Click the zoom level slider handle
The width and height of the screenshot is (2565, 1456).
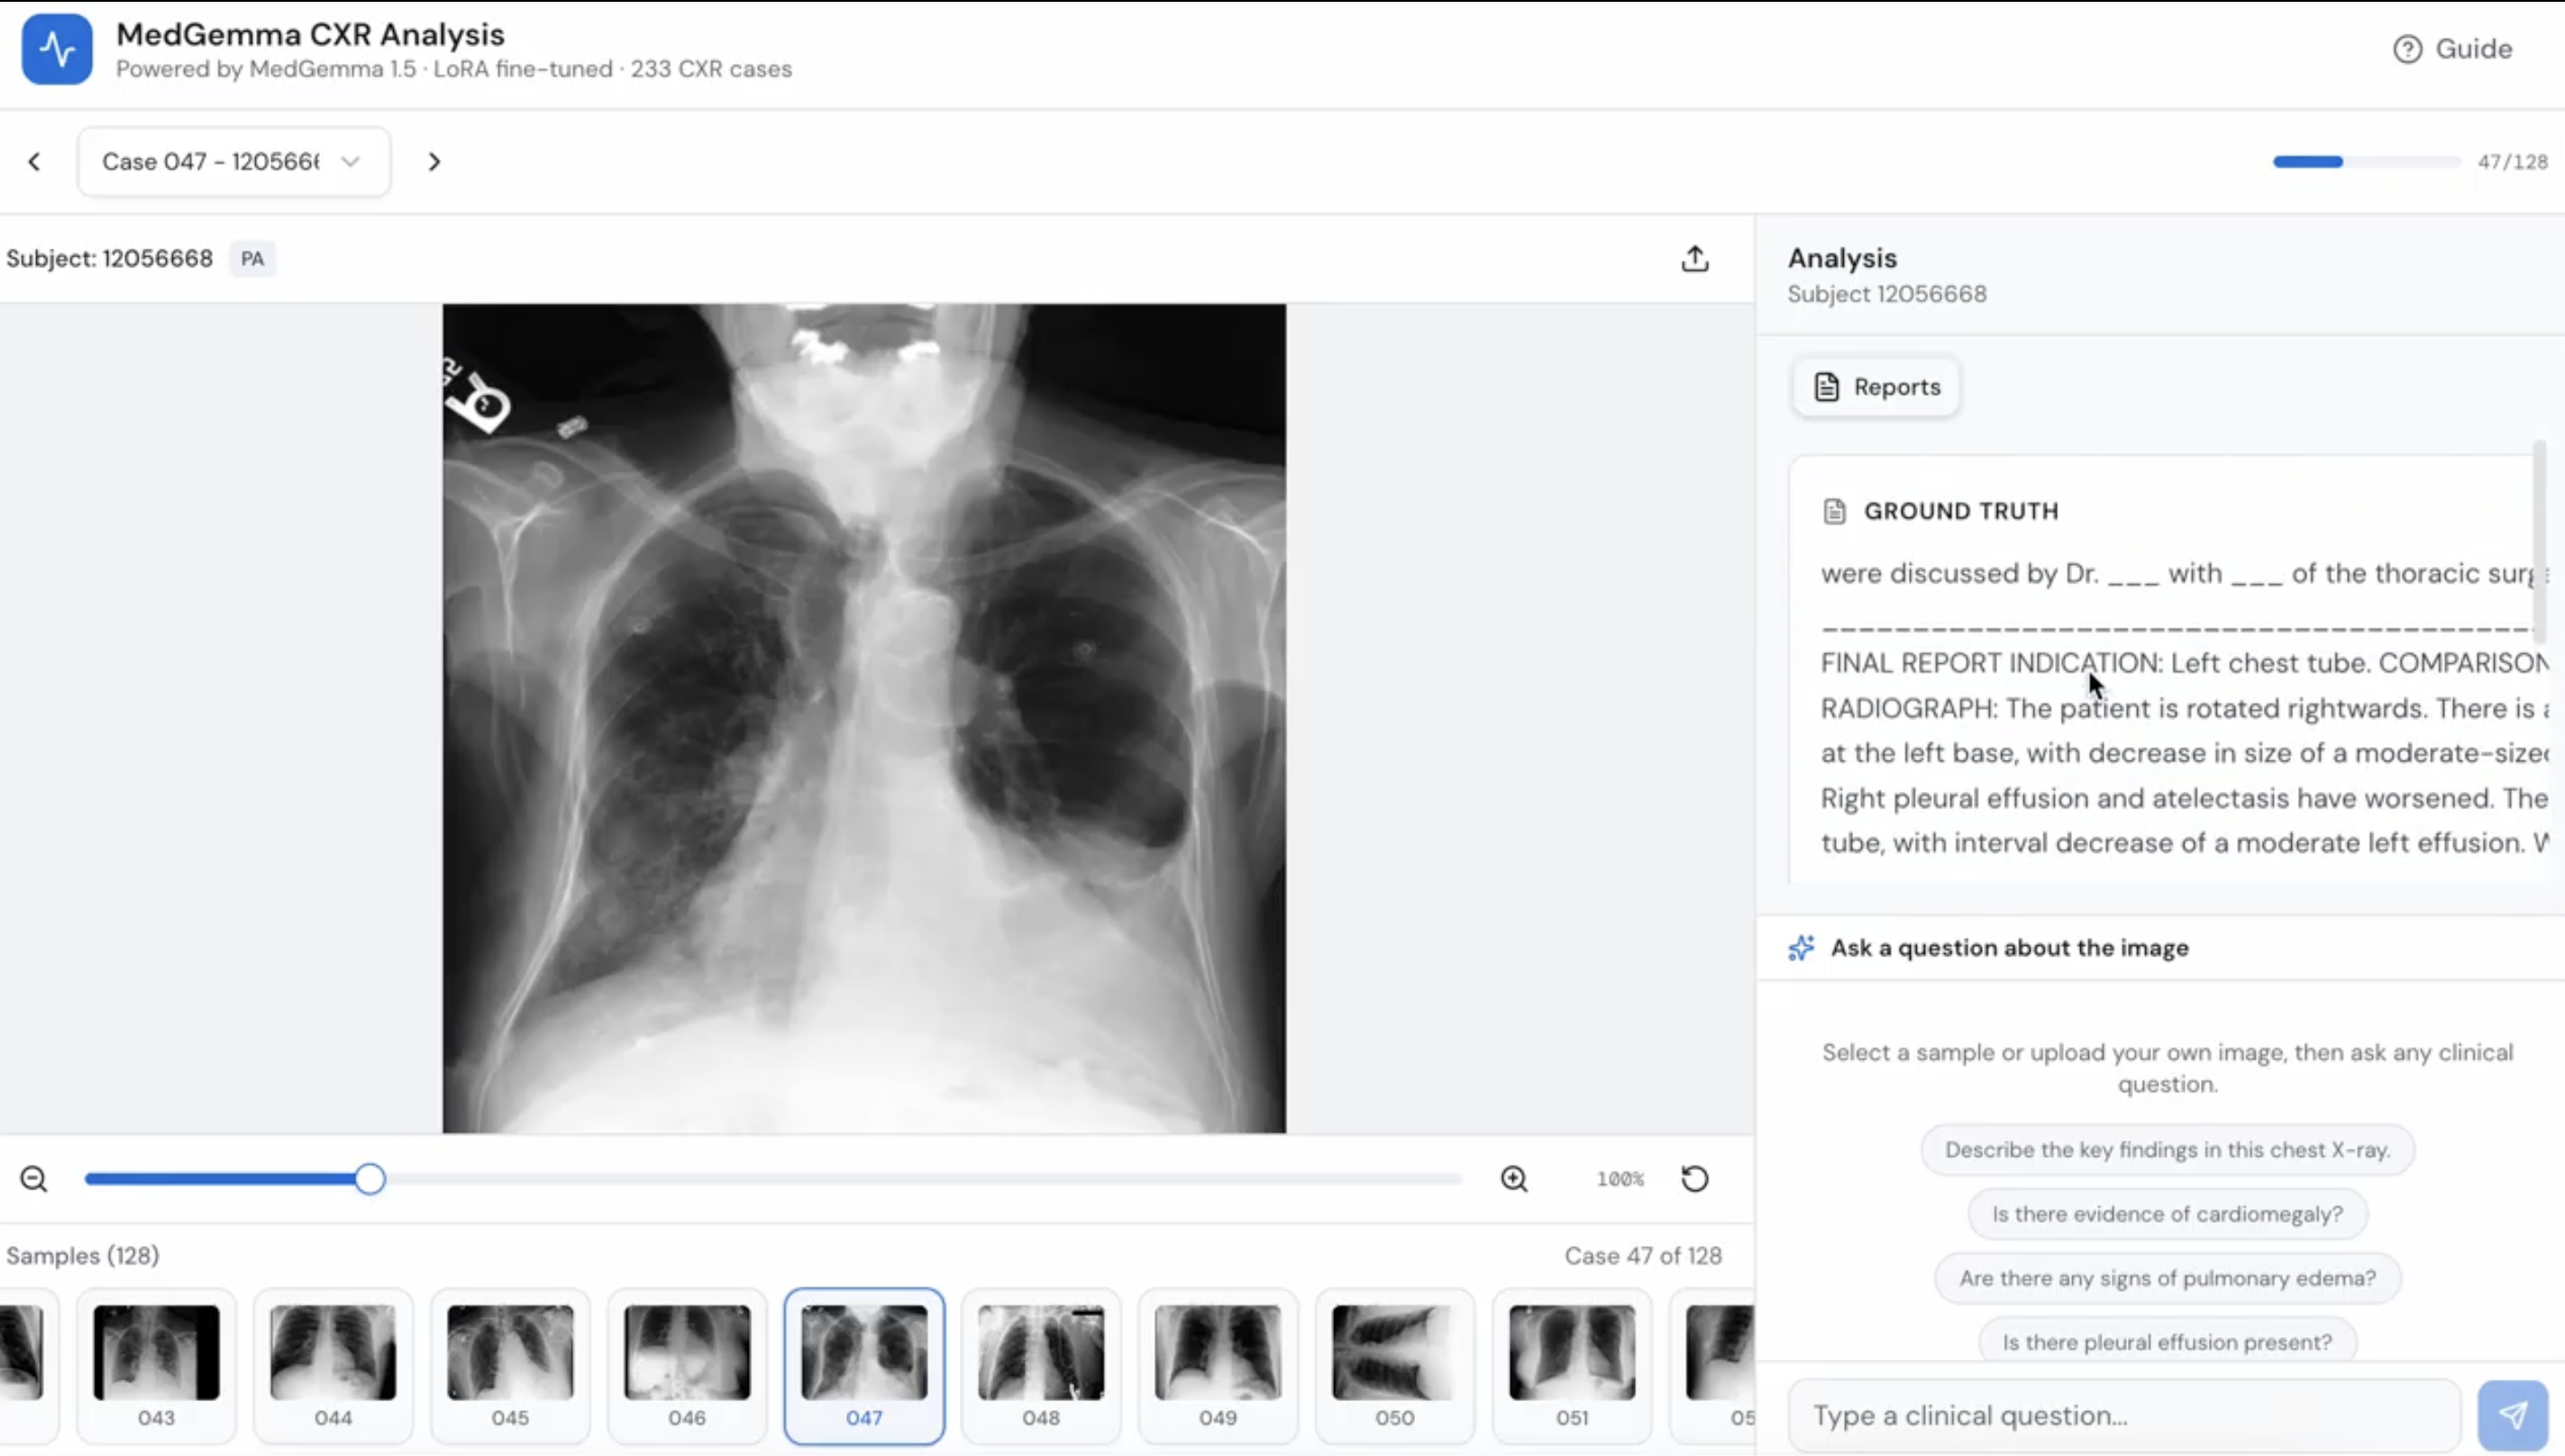click(x=370, y=1179)
